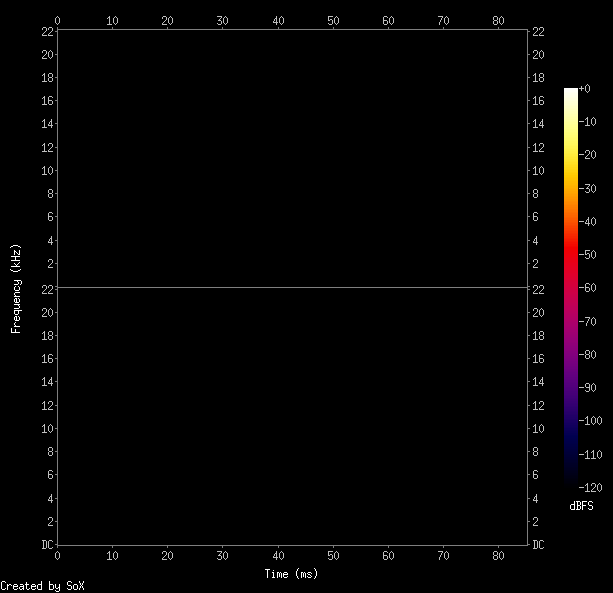Click the dBFS label under the color bar
613x593 pixels.
[x=581, y=506]
